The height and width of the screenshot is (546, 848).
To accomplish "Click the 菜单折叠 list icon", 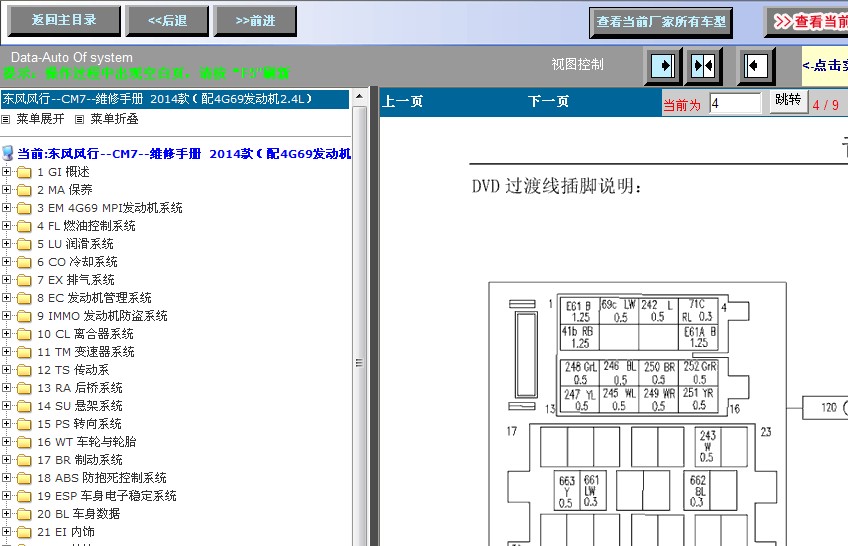I will tap(80, 119).
